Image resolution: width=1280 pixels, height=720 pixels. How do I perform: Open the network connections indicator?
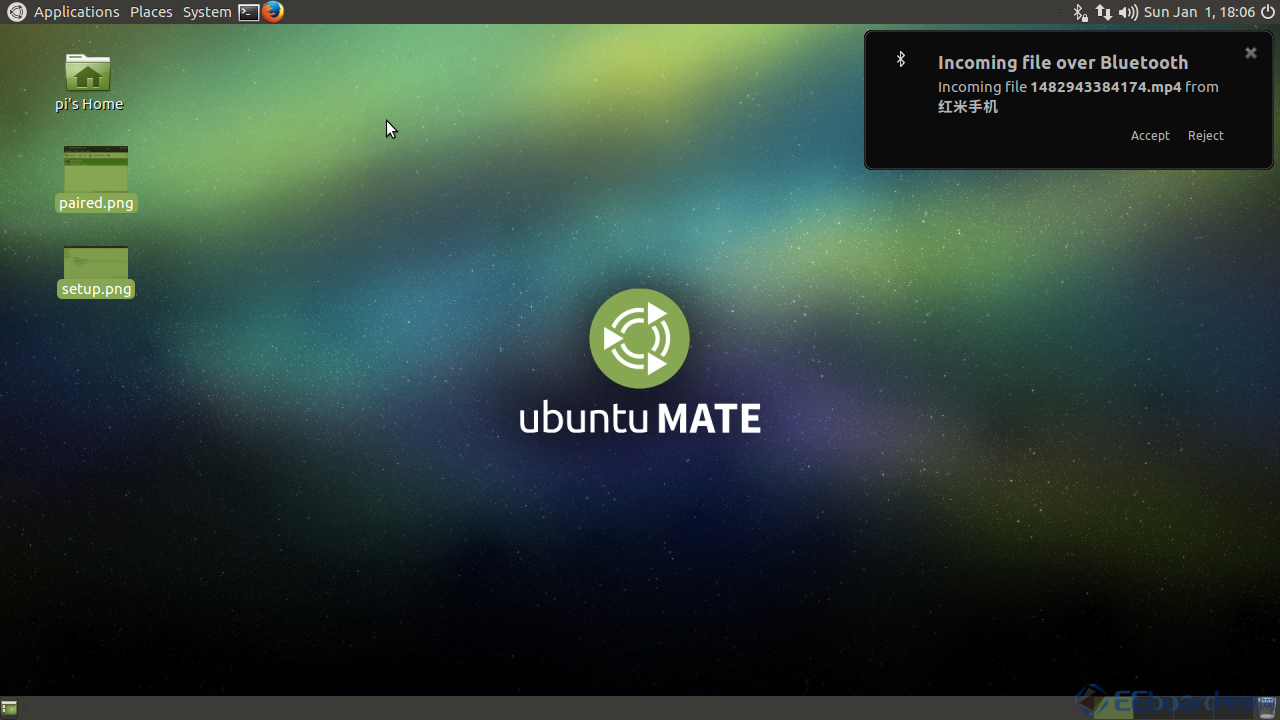point(1103,12)
